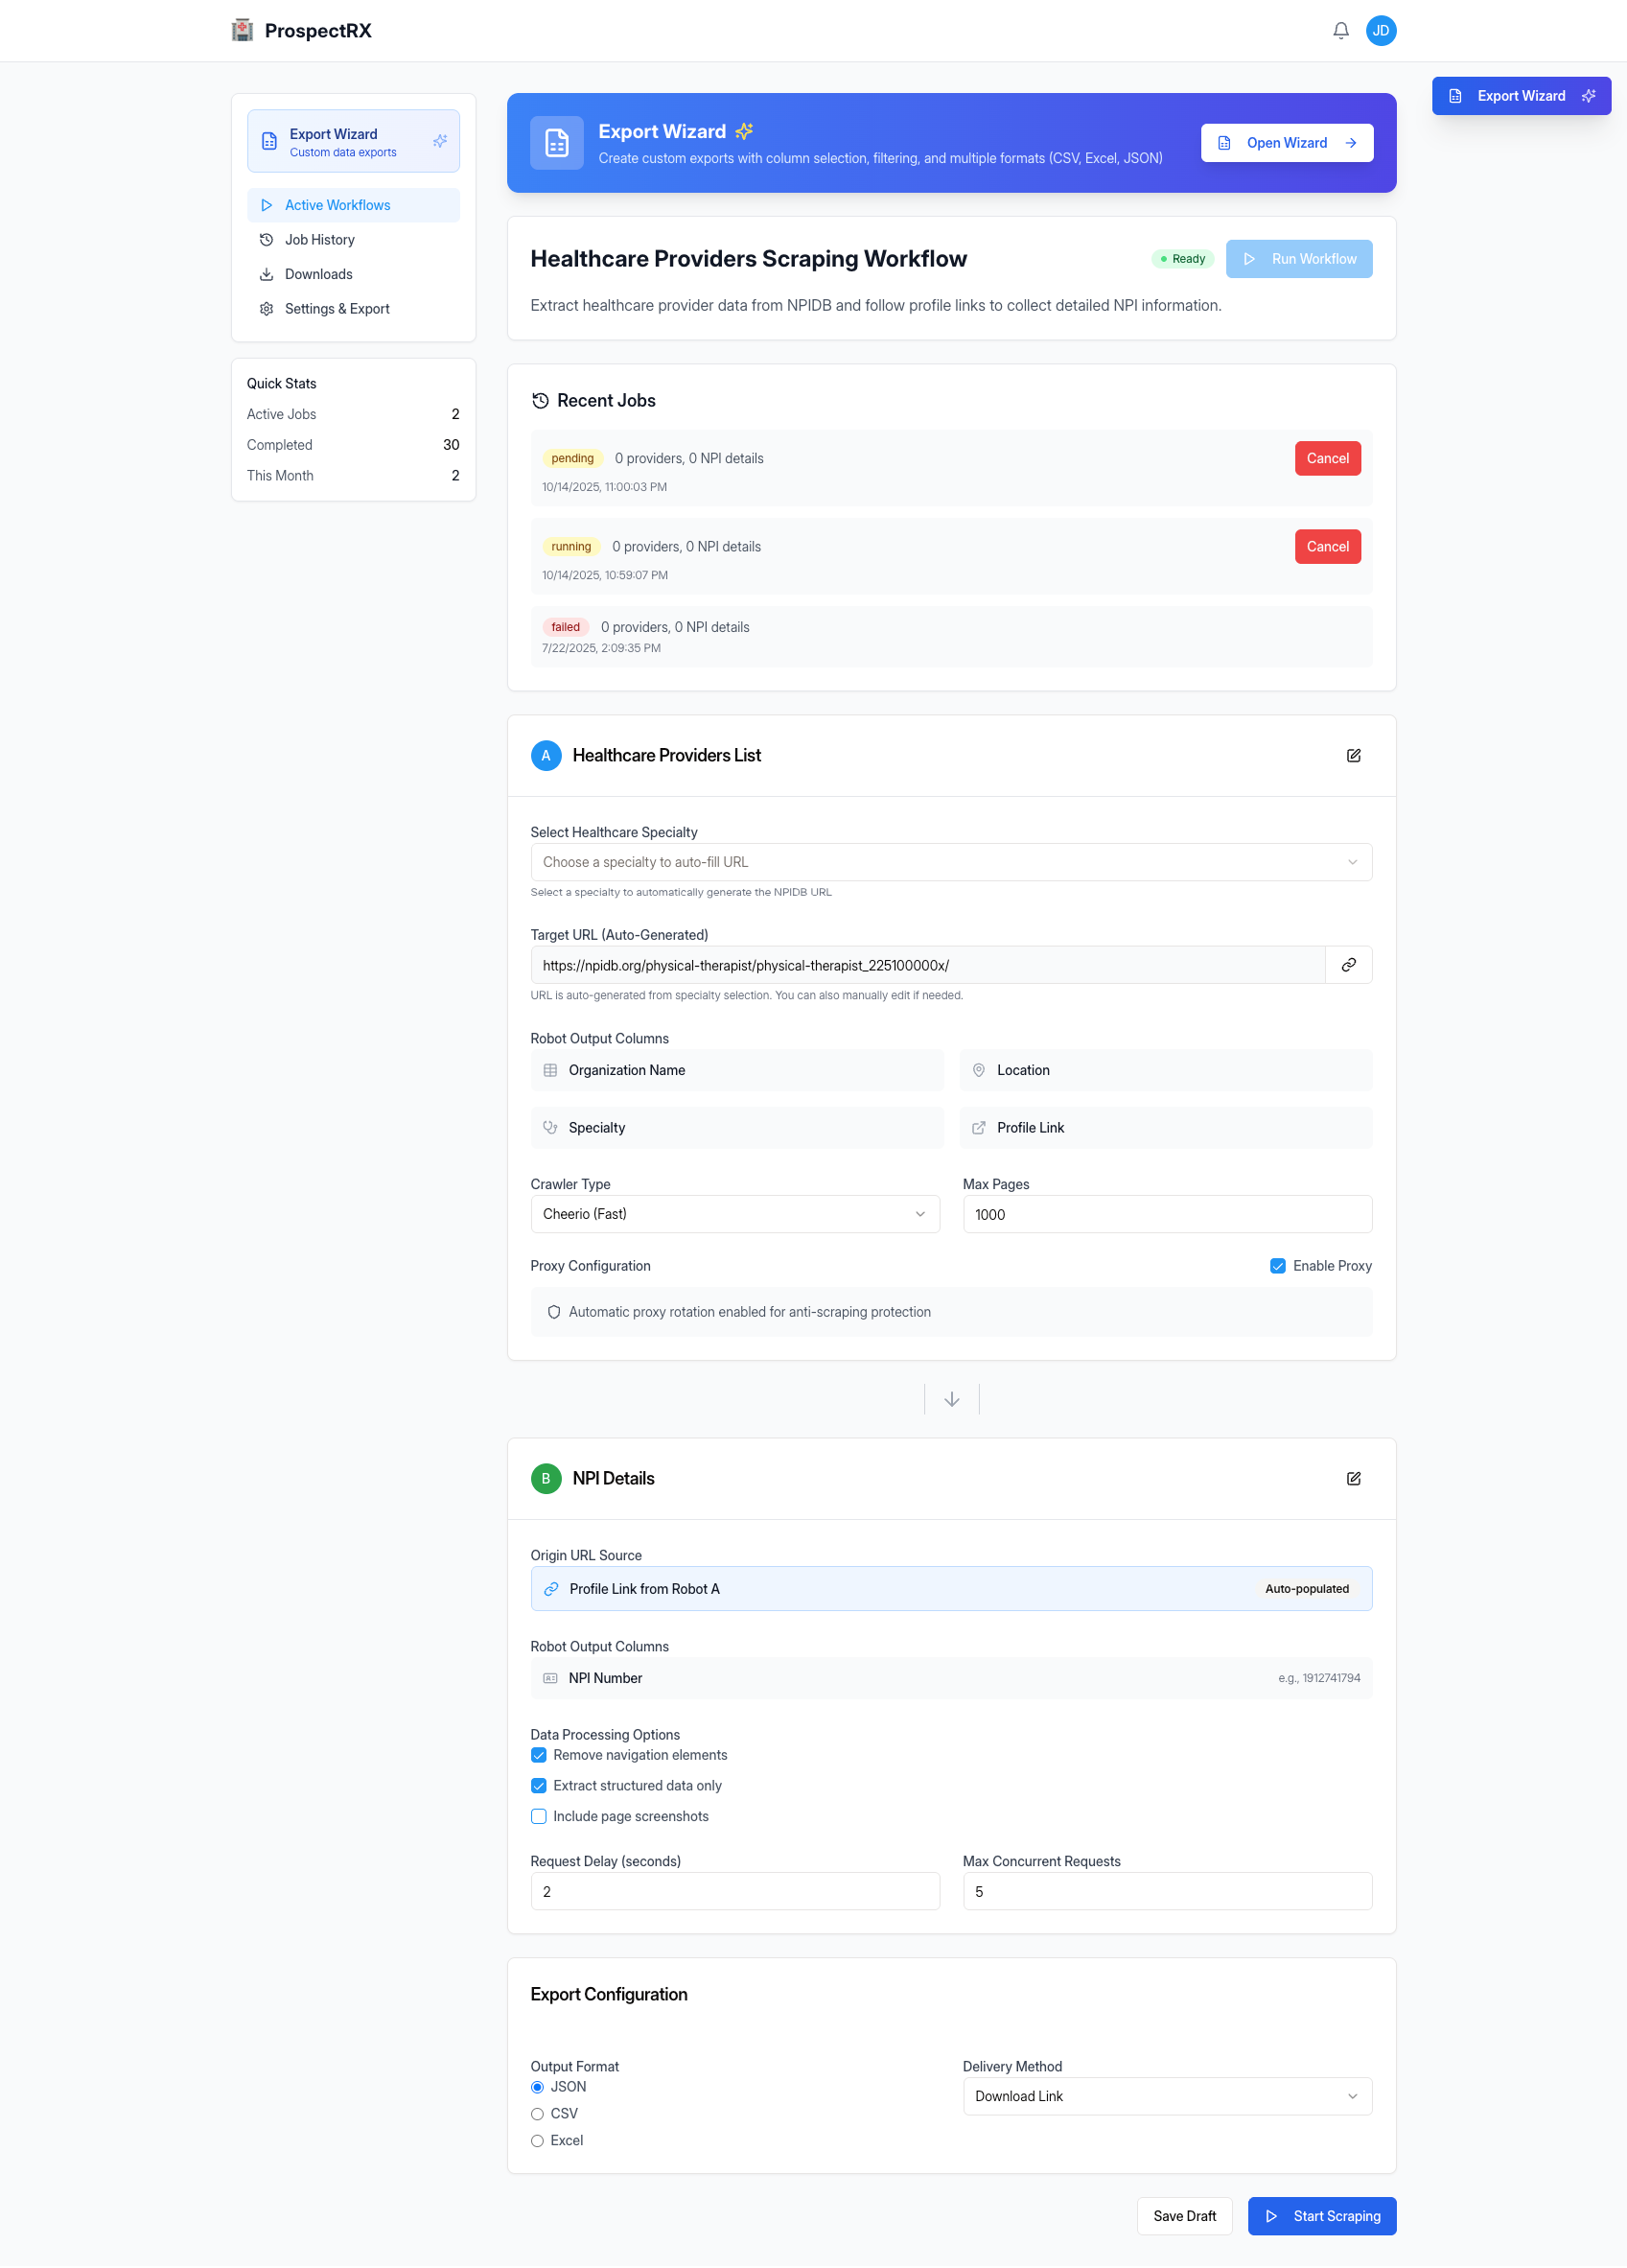Open the Crawler Type dropdown

(735, 1213)
